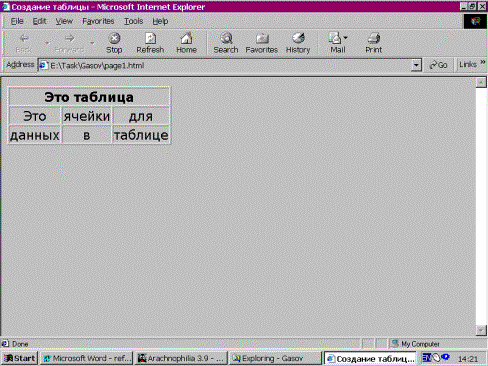The width and height of the screenshot is (488, 366).
Task: Click the 'Создание таблиц...' taskbar button
Action: [x=370, y=358]
